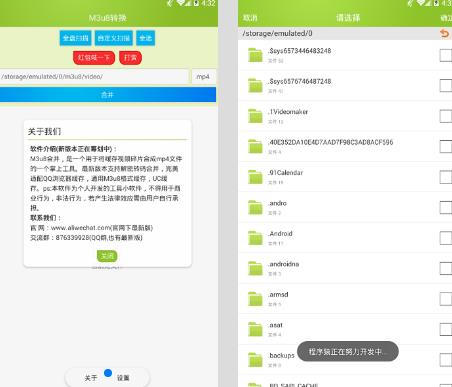
Task: Enable the .androidna folder checkbox
Action: 446,268
